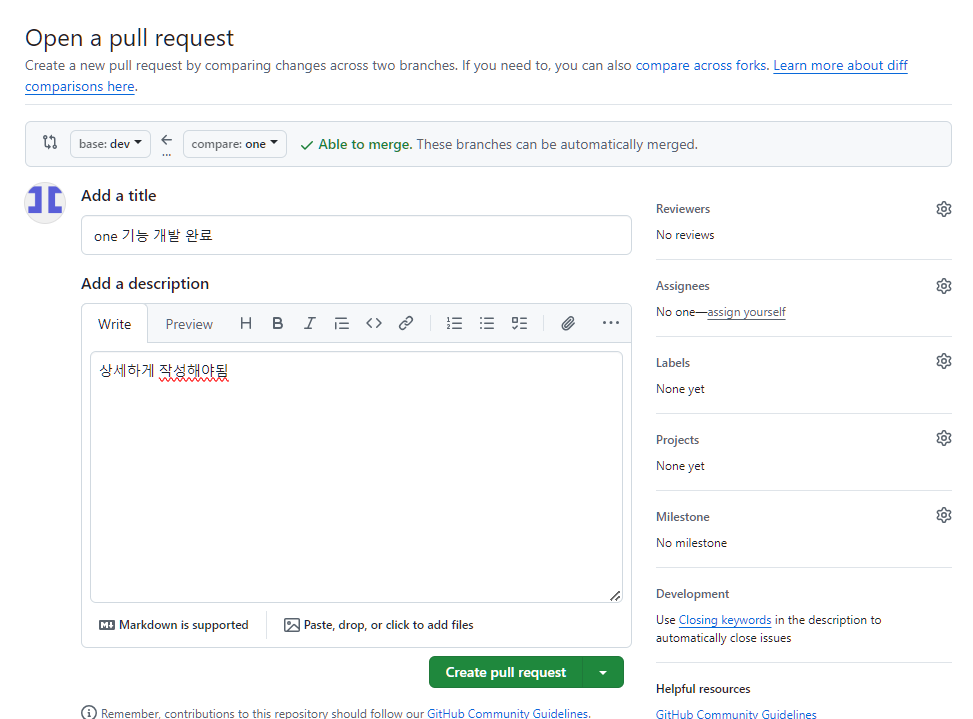The width and height of the screenshot is (973, 719).
Task: Open the compare: one branch dropdown
Action: (235, 144)
